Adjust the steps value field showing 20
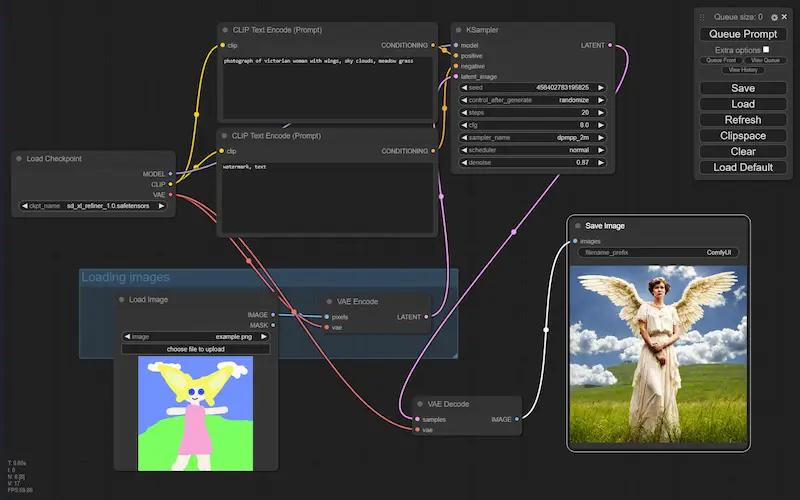 pyautogui.click(x=533, y=113)
